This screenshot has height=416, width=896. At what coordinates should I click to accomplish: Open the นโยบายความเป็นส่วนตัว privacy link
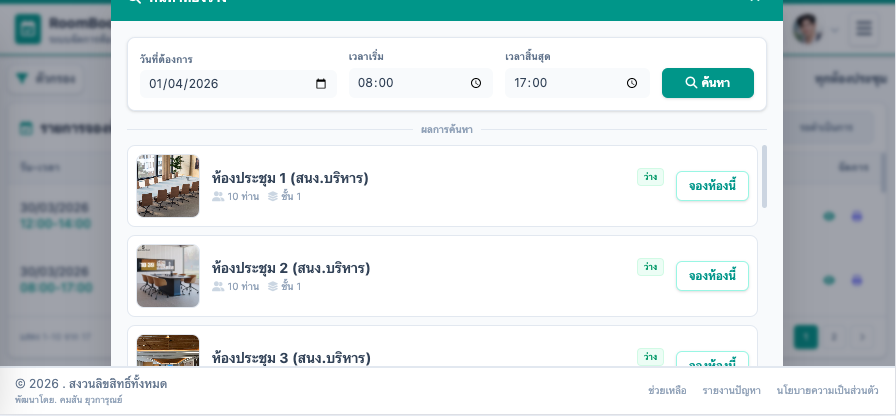tap(827, 390)
